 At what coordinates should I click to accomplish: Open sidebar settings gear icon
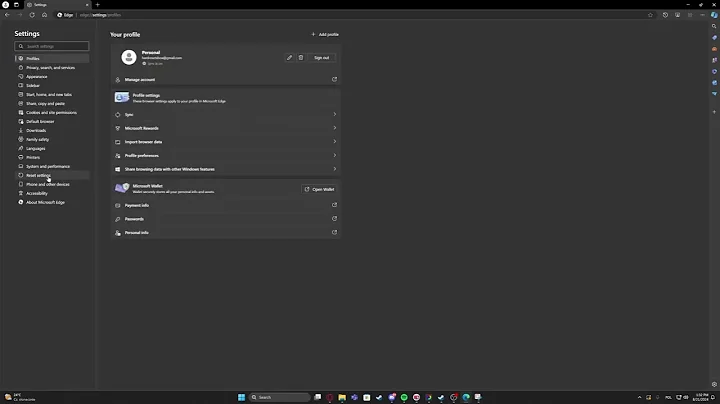pos(714,385)
